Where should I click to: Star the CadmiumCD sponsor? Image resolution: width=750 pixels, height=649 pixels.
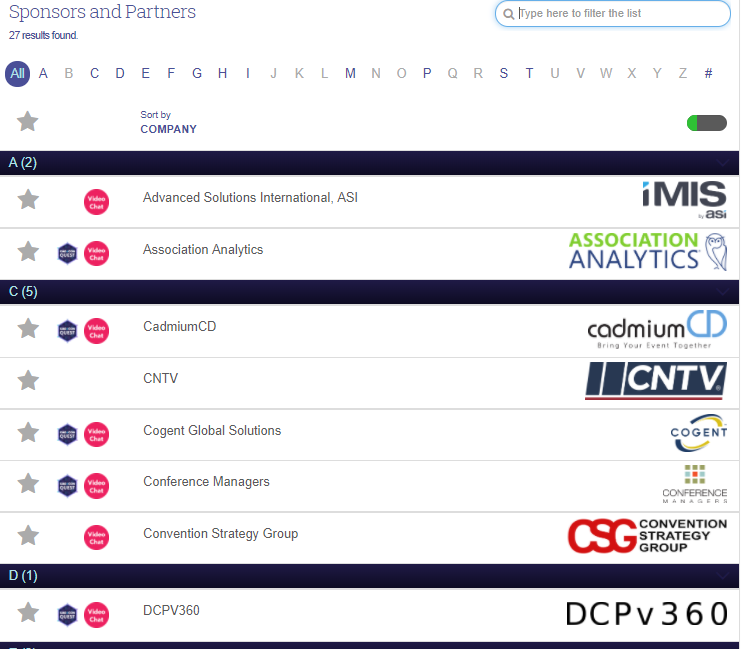[x=28, y=329]
